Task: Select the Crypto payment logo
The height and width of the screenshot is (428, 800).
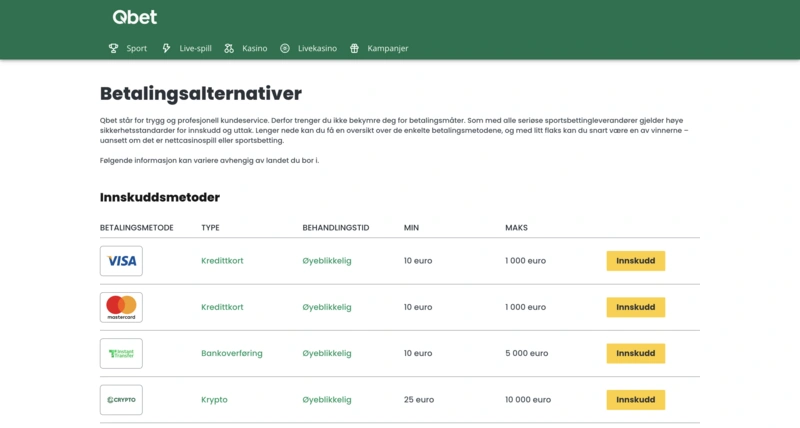Action: pyautogui.click(x=121, y=399)
